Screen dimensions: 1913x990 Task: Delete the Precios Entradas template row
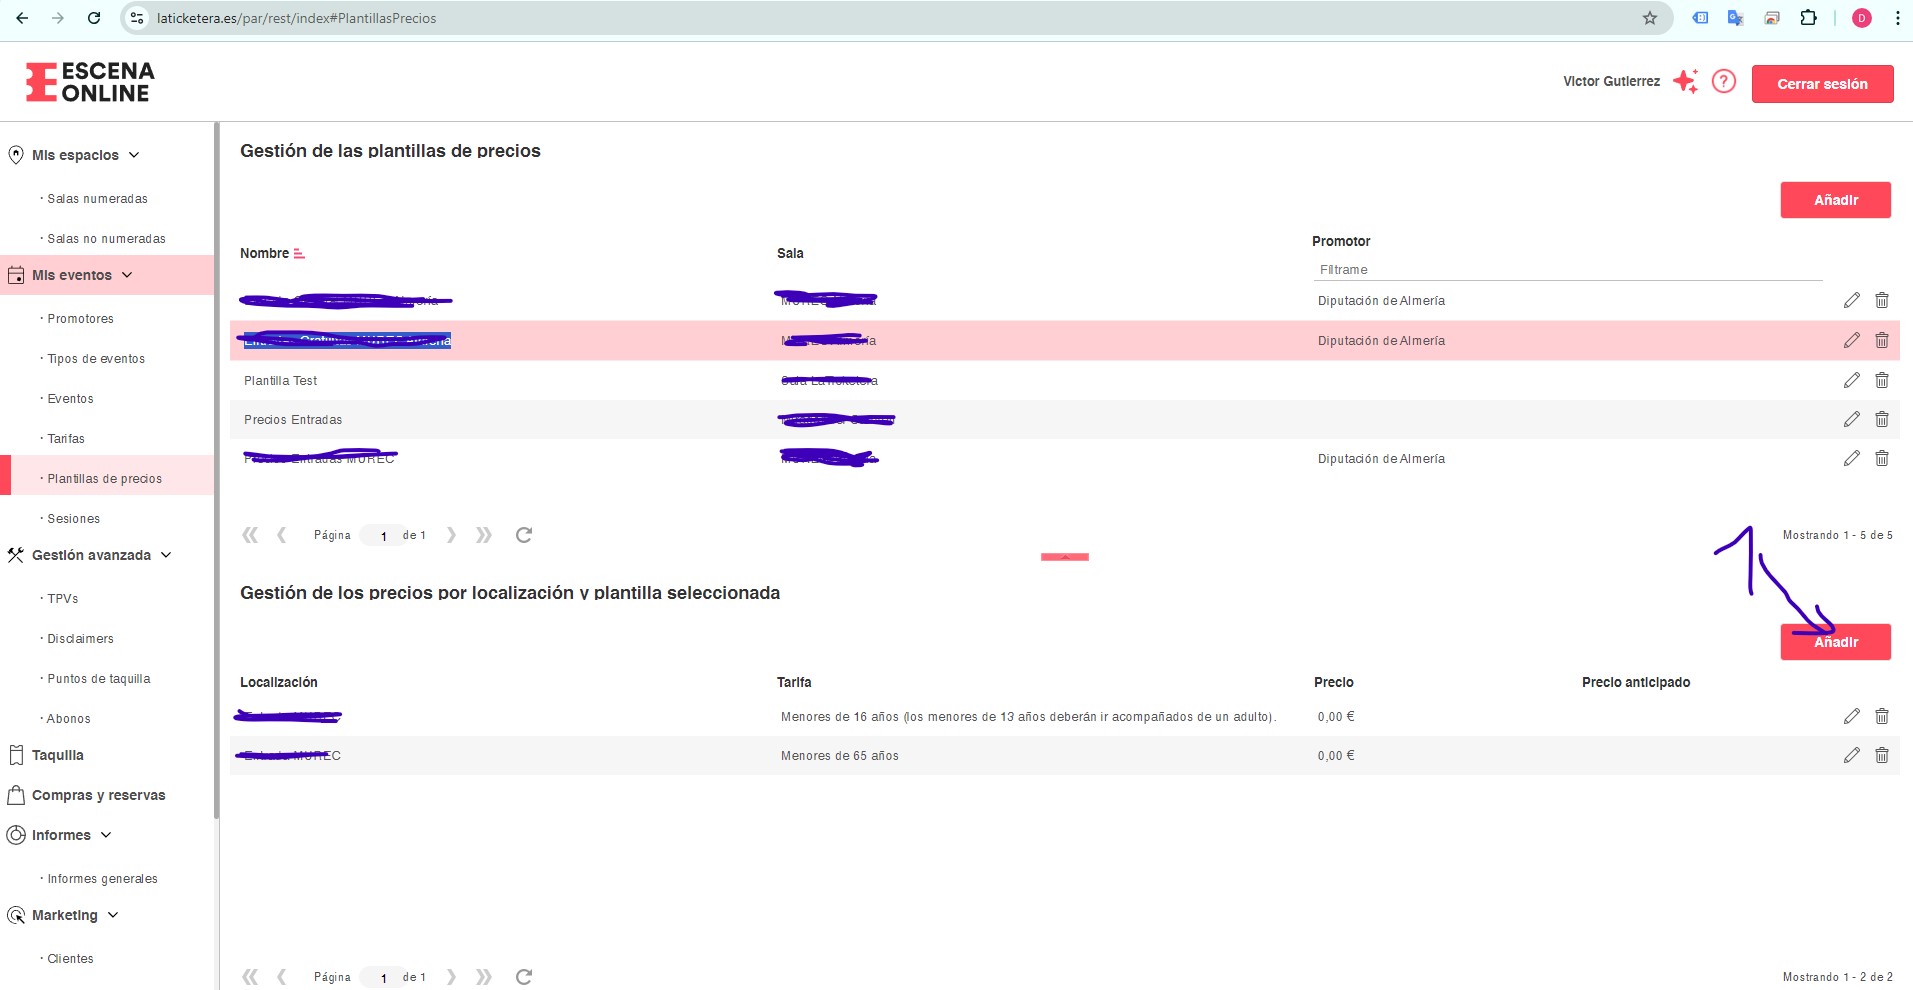point(1881,419)
